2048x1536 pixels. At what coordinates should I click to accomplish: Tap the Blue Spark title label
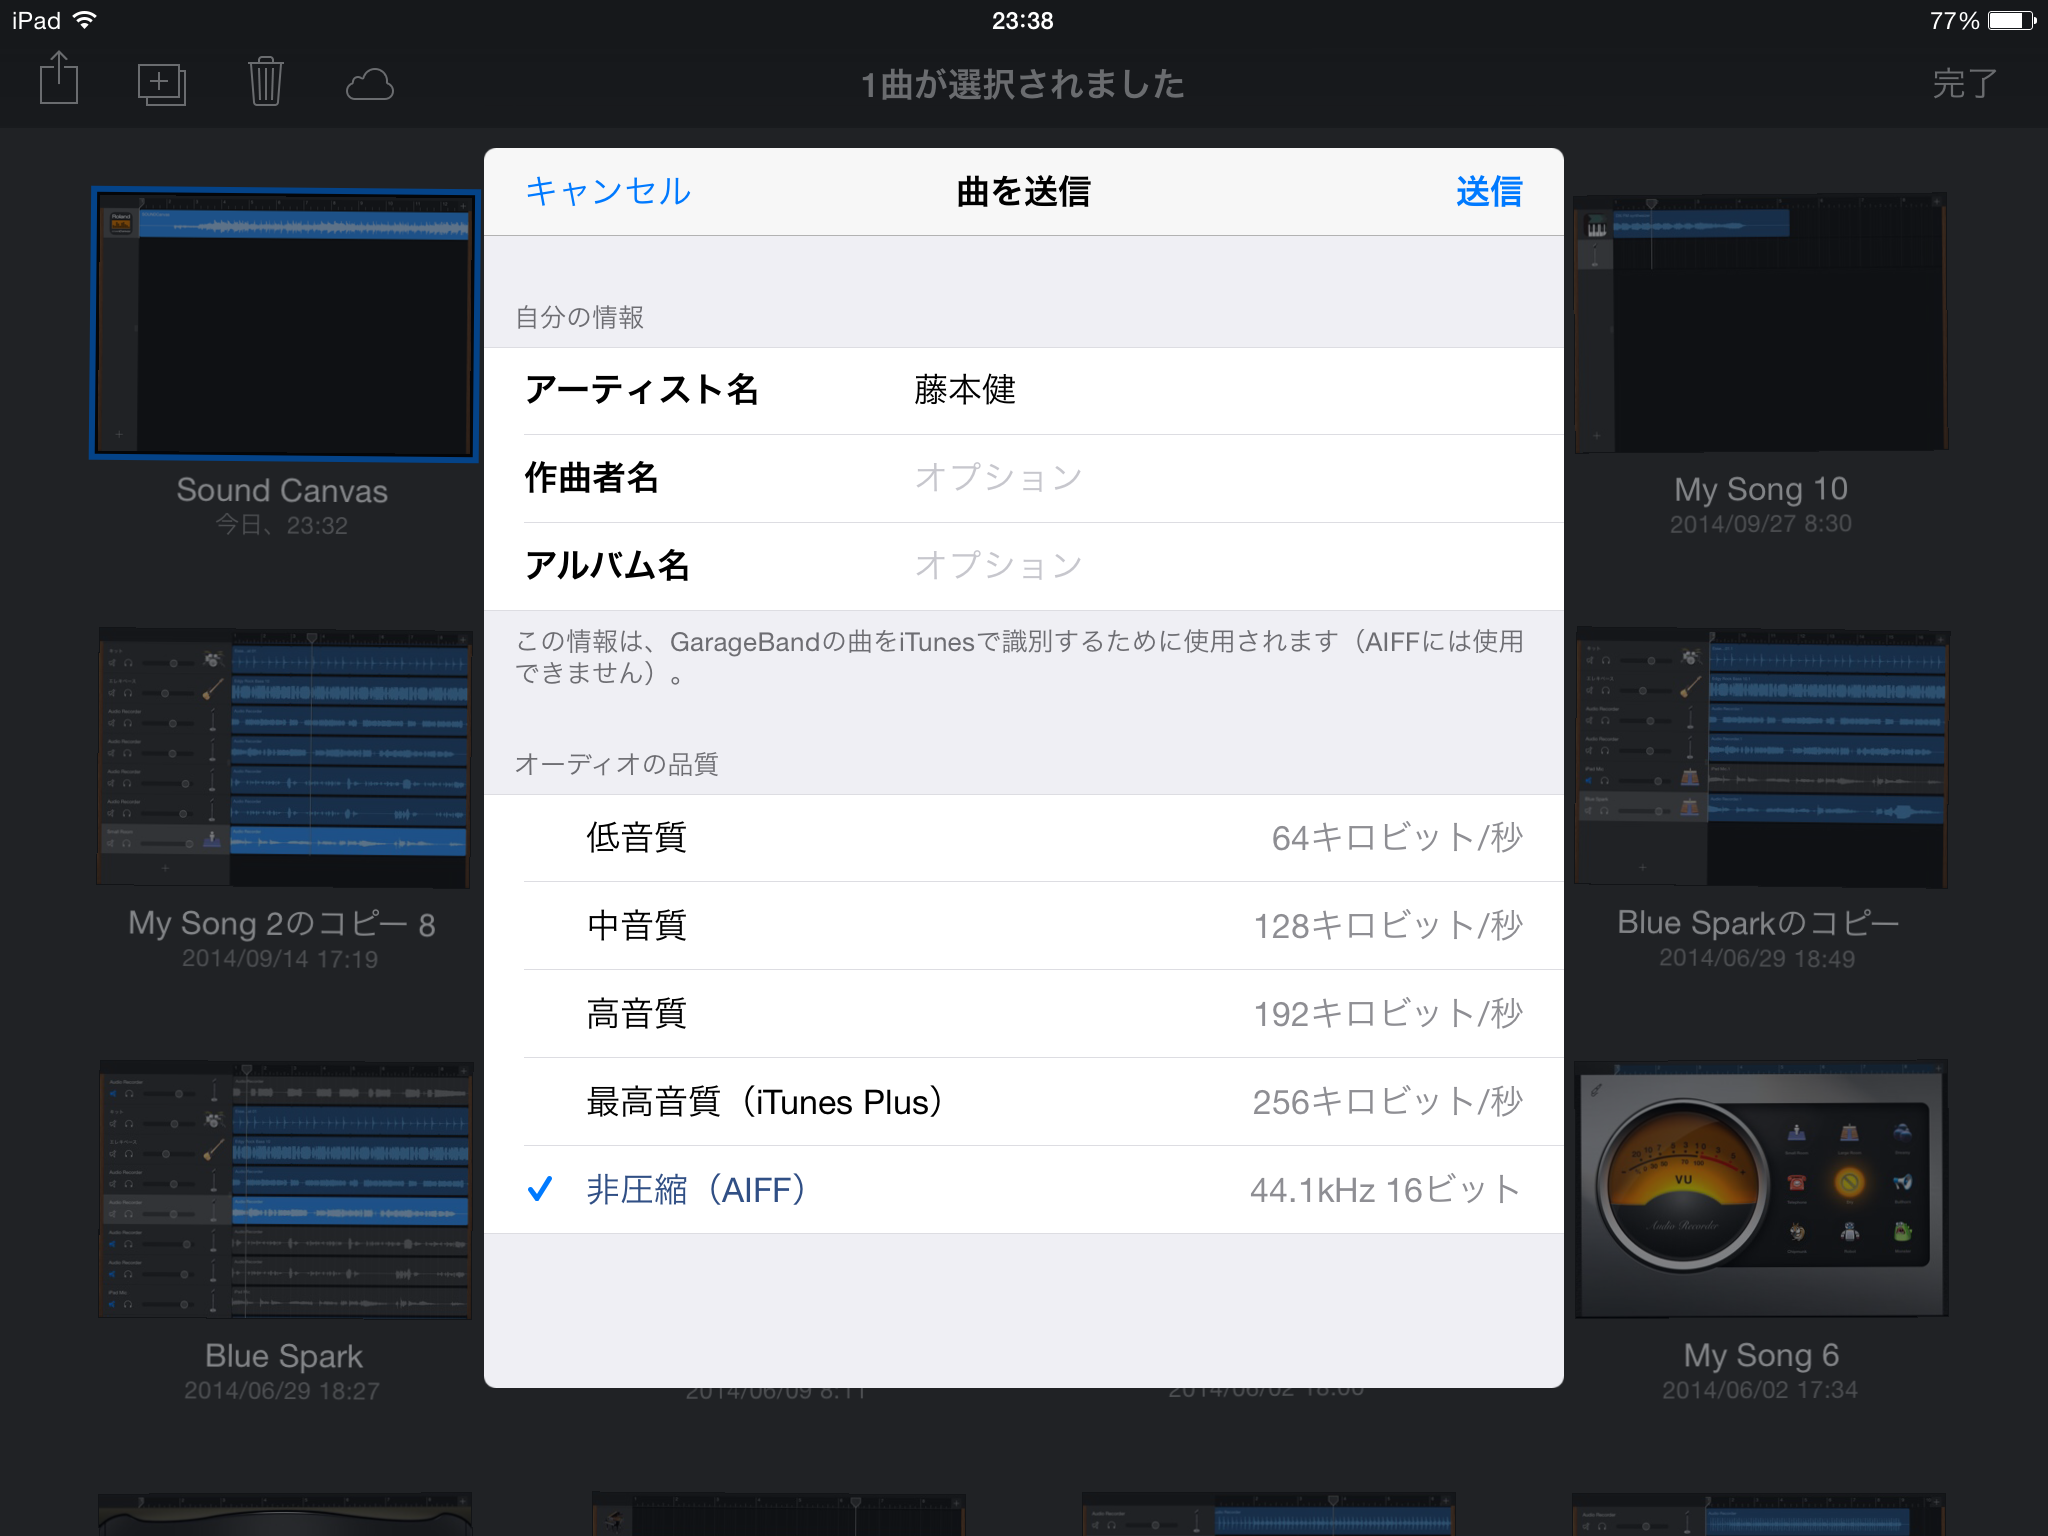tap(284, 1356)
